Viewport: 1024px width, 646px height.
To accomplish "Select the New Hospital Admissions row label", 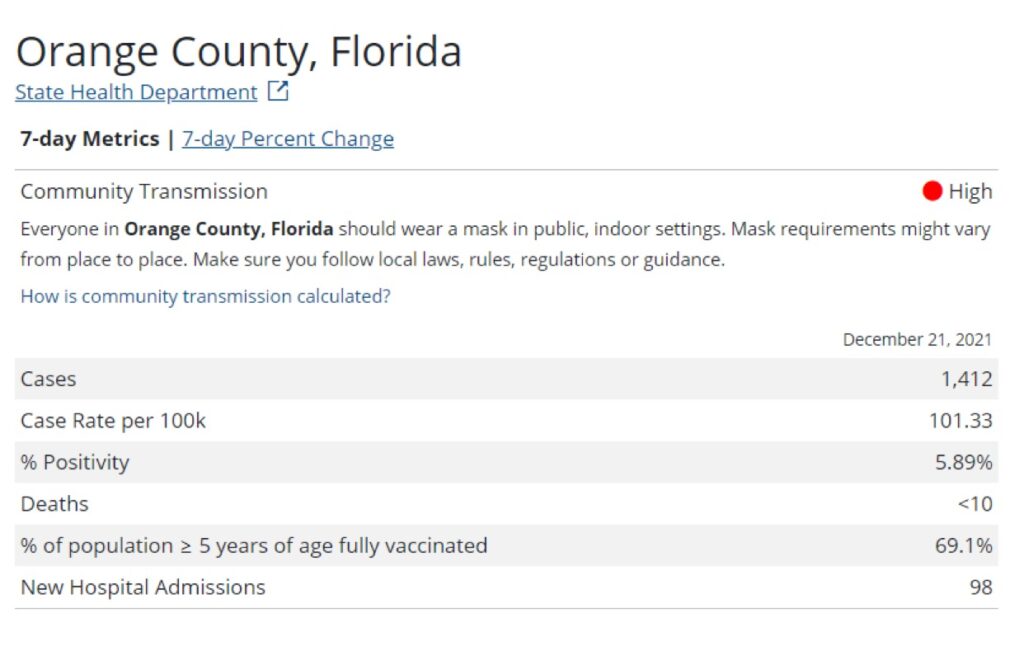I will (143, 588).
